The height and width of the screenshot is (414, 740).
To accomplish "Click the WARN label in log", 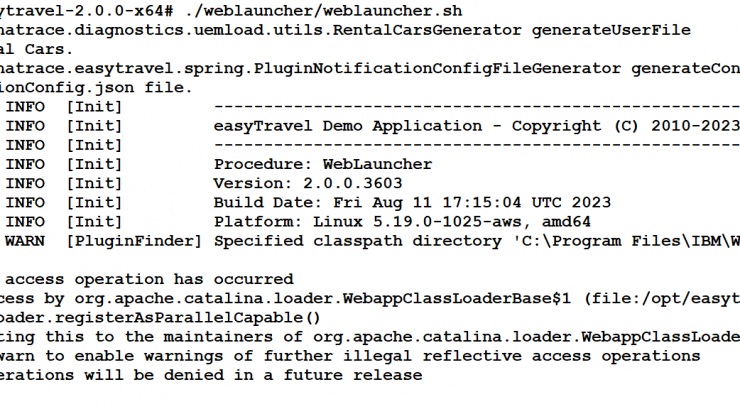I will (x=25, y=241).
